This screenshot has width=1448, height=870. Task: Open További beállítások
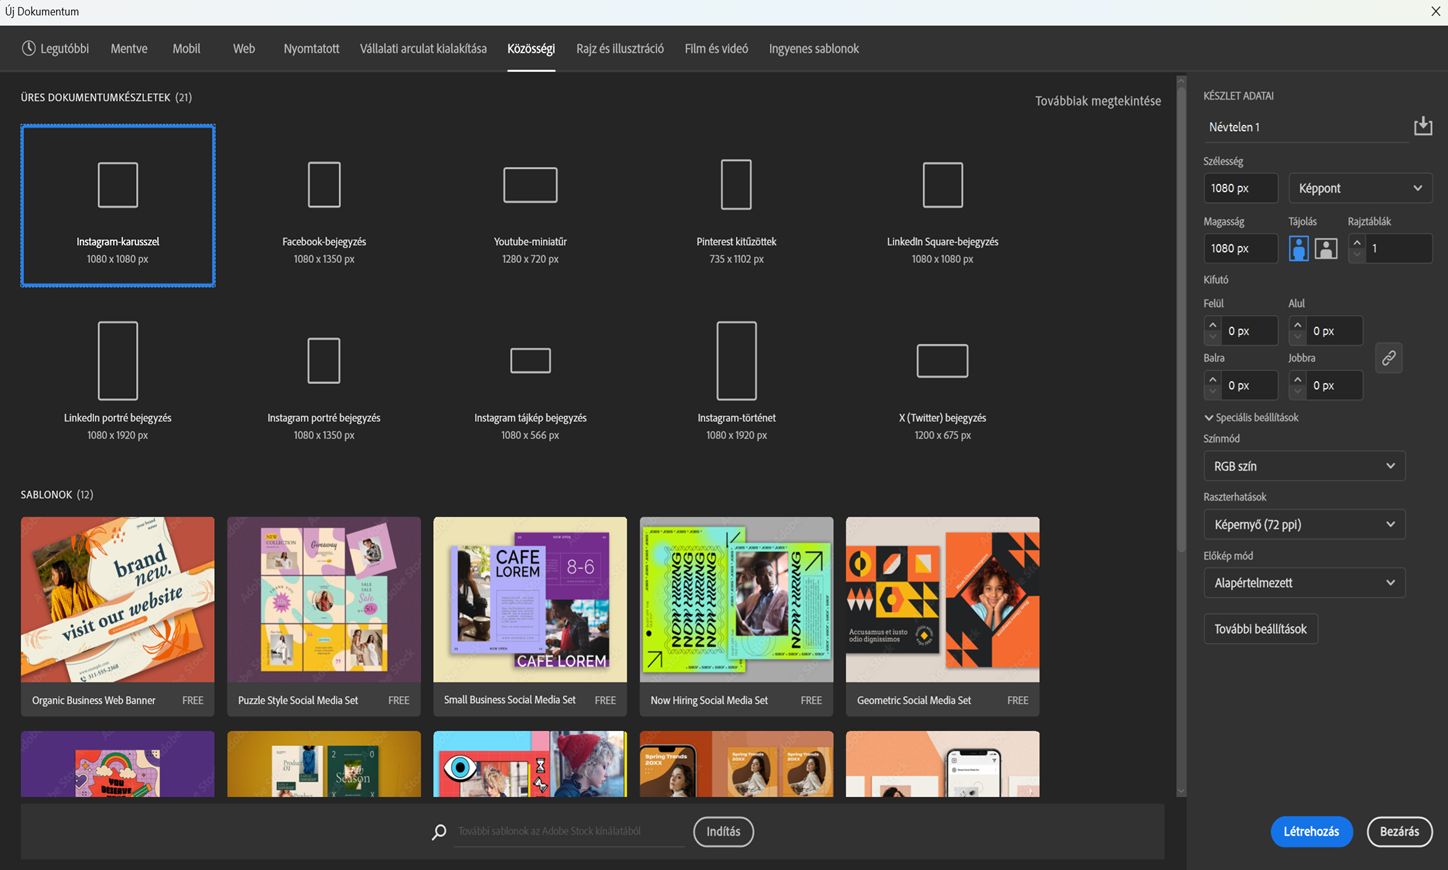[x=1260, y=629]
